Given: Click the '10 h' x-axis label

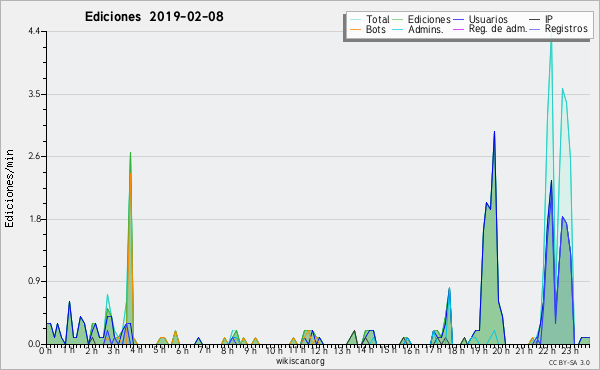Looking at the screenshot, I should (274, 350).
